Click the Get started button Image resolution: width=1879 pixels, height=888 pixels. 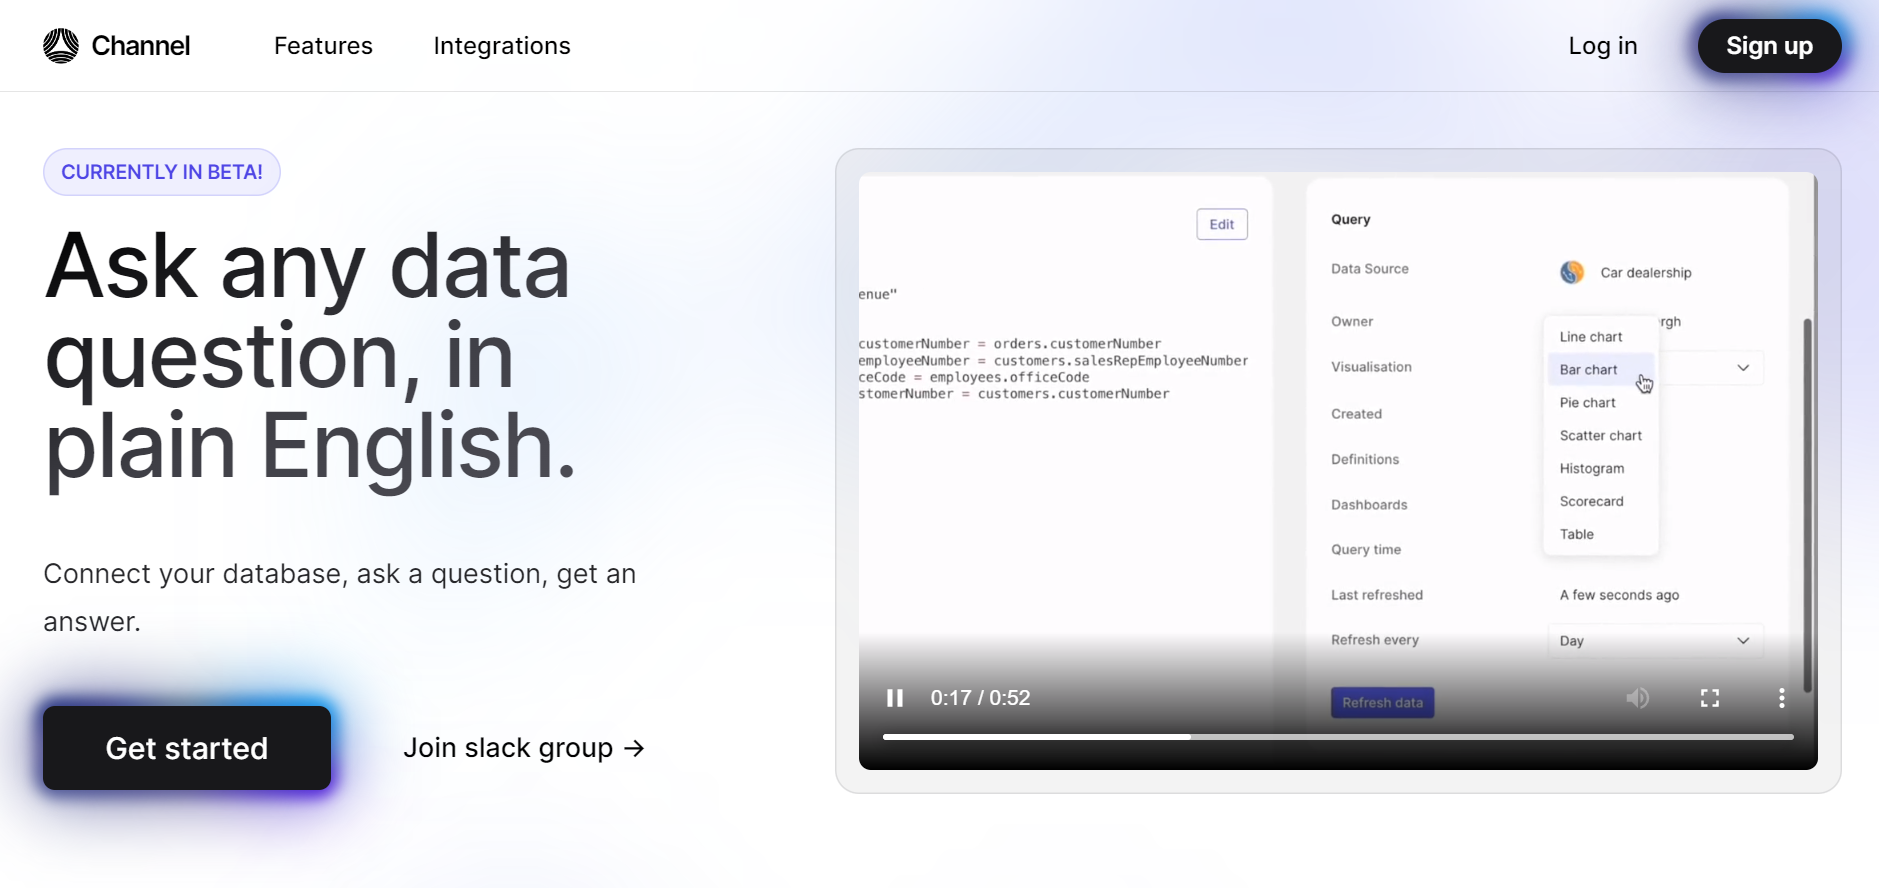click(x=187, y=748)
